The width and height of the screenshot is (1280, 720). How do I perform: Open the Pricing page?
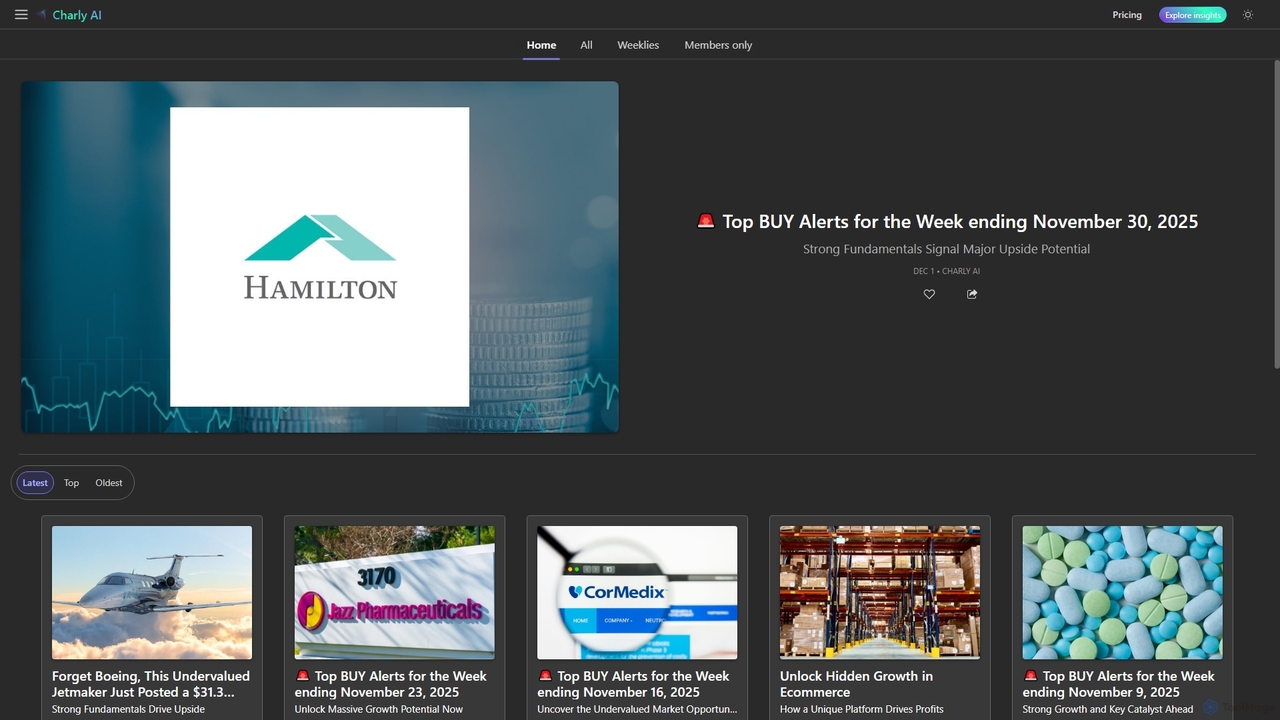coord(1127,15)
